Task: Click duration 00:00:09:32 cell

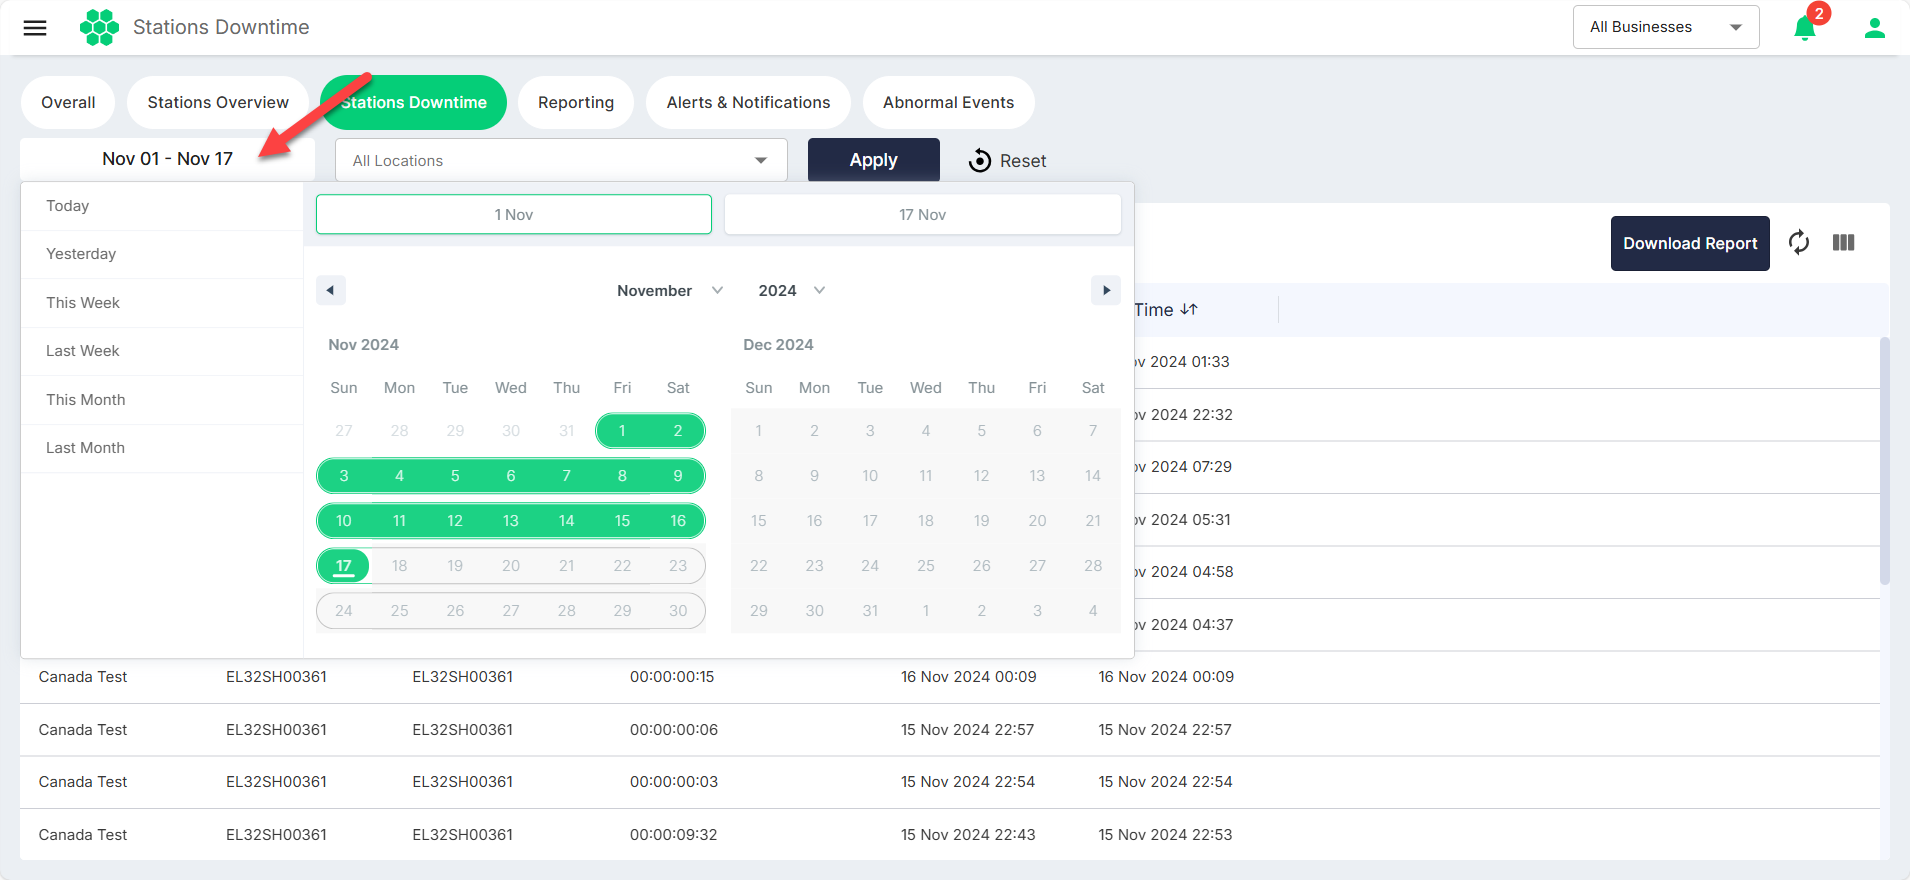Action: [673, 835]
